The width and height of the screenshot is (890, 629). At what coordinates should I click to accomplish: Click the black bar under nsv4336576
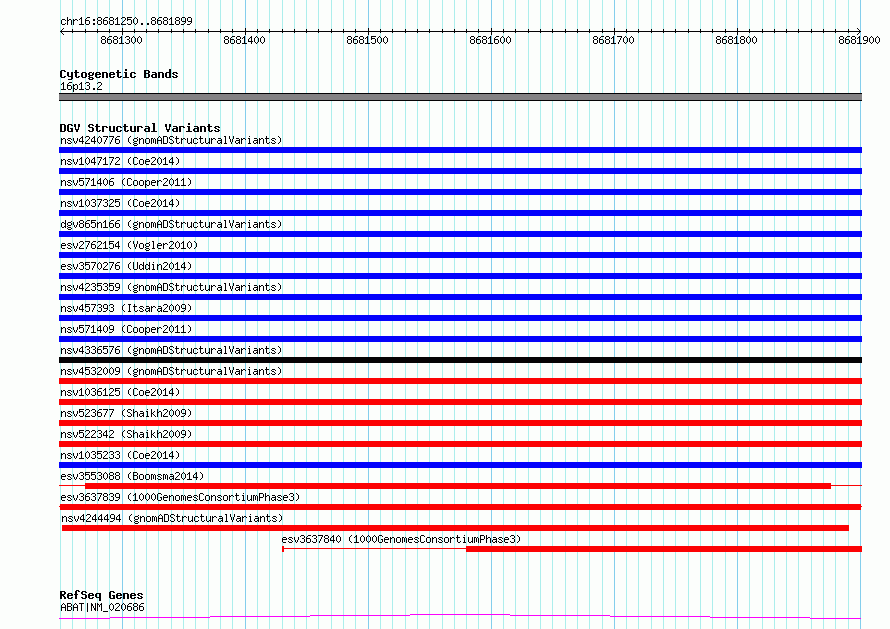(460, 360)
